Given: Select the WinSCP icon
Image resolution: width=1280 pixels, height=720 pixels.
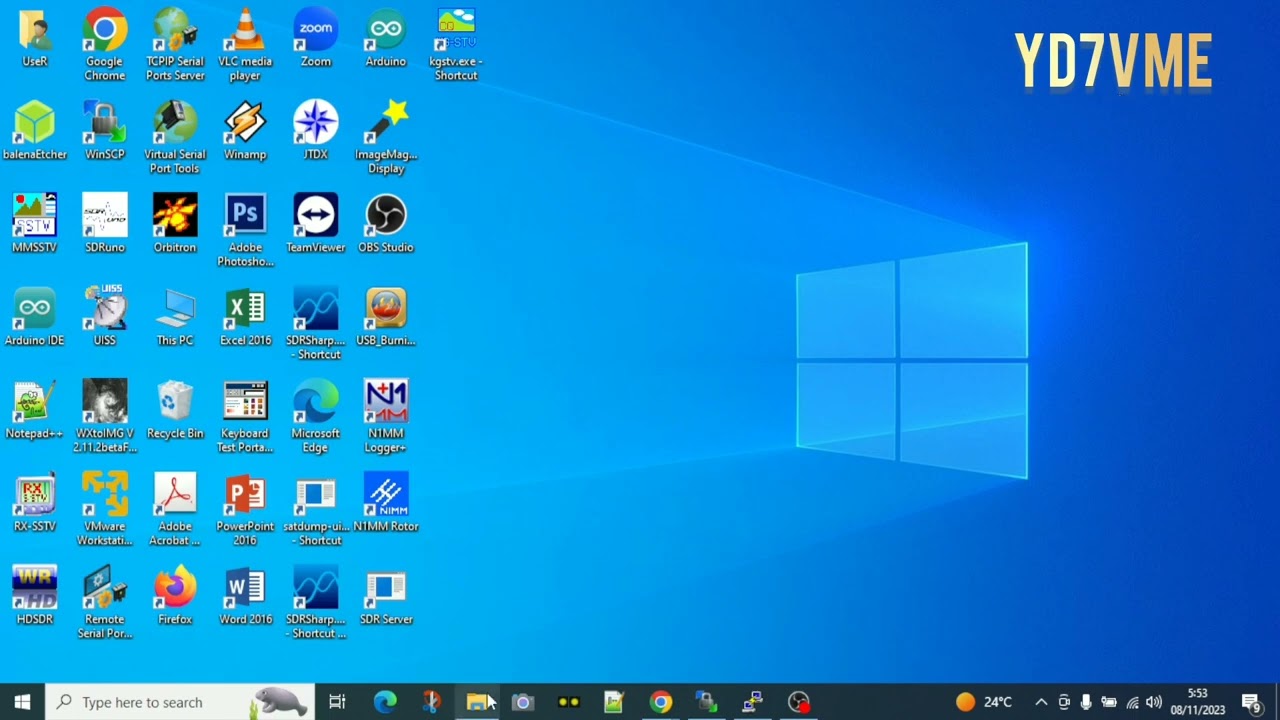Looking at the screenshot, I should [x=105, y=131].
